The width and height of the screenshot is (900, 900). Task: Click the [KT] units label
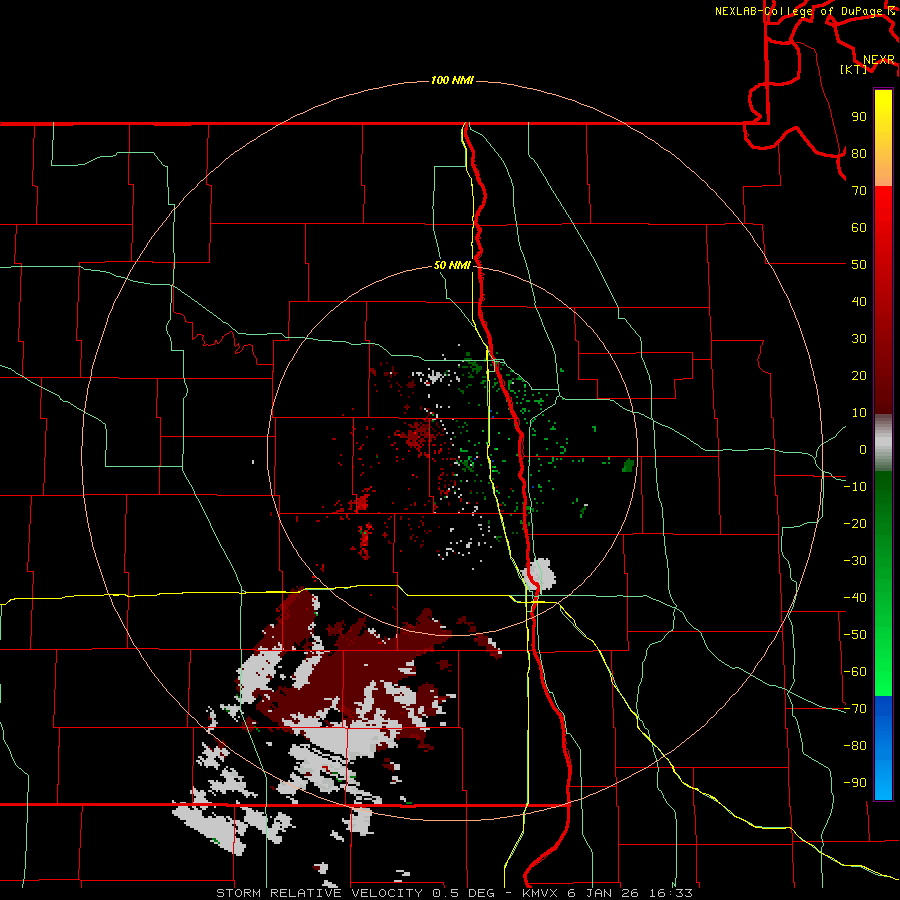click(854, 69)
